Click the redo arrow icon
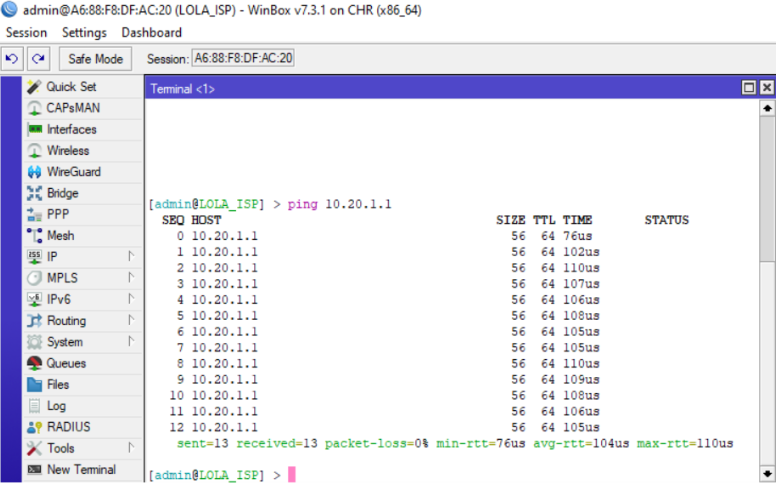This screenshot has height=483, width=776. [38, 59]
